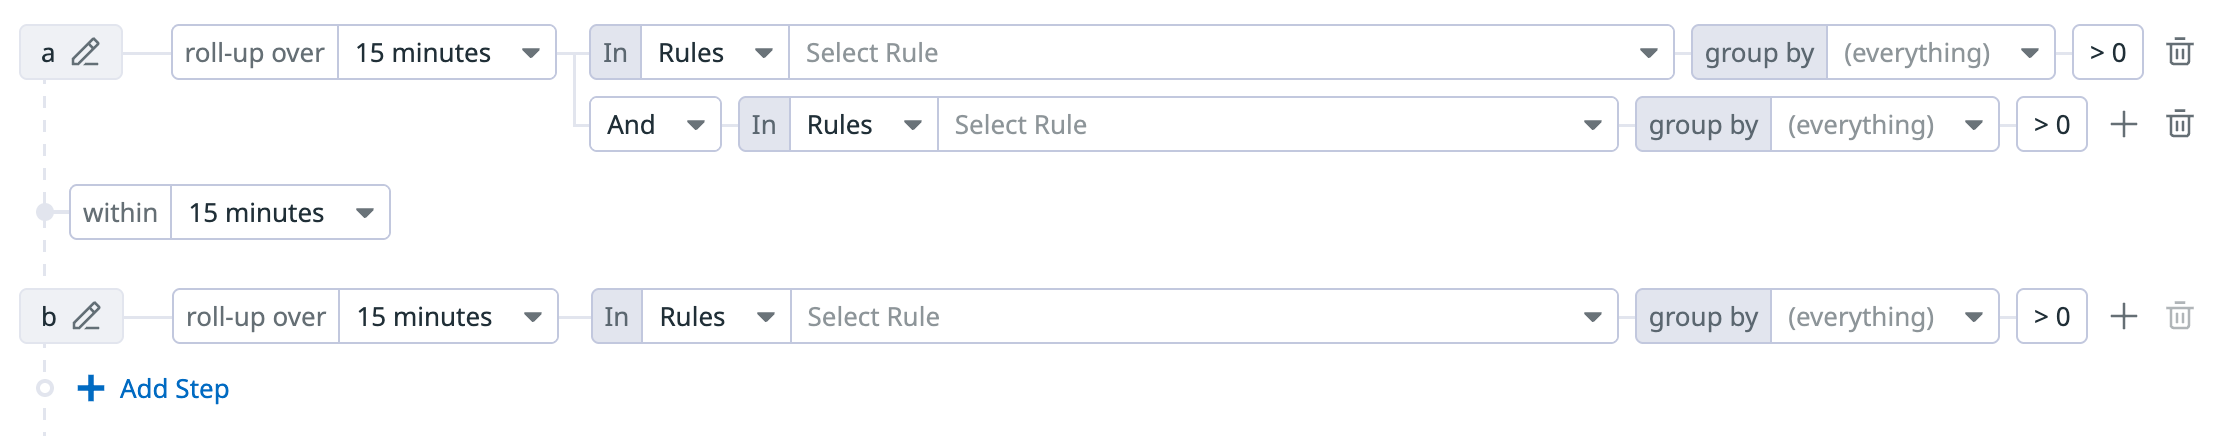This screenshot has width=2236, height=436.
Task: Delete step a's first query with trash icon
Action: point(2180,52)
